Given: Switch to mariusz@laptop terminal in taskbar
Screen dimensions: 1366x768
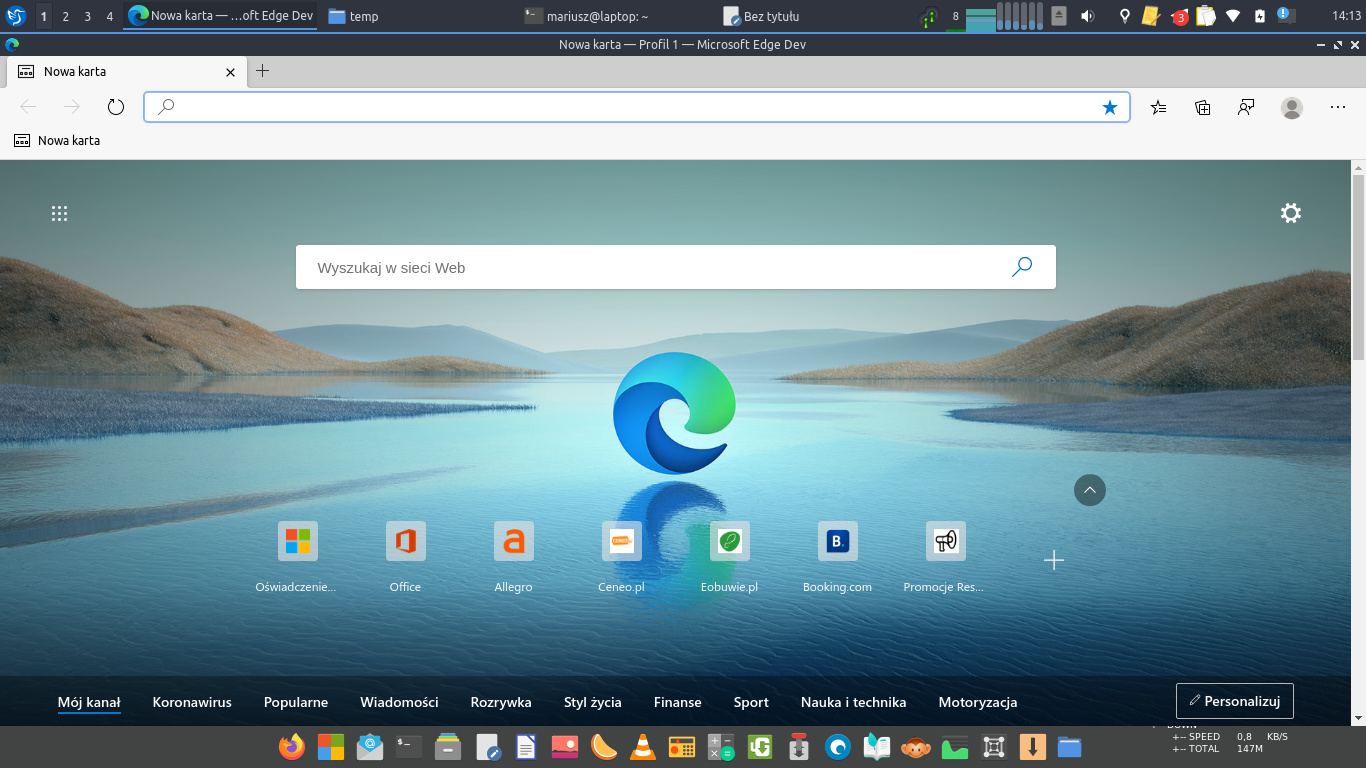Looking at the screenshot, I should pos(587,16).
